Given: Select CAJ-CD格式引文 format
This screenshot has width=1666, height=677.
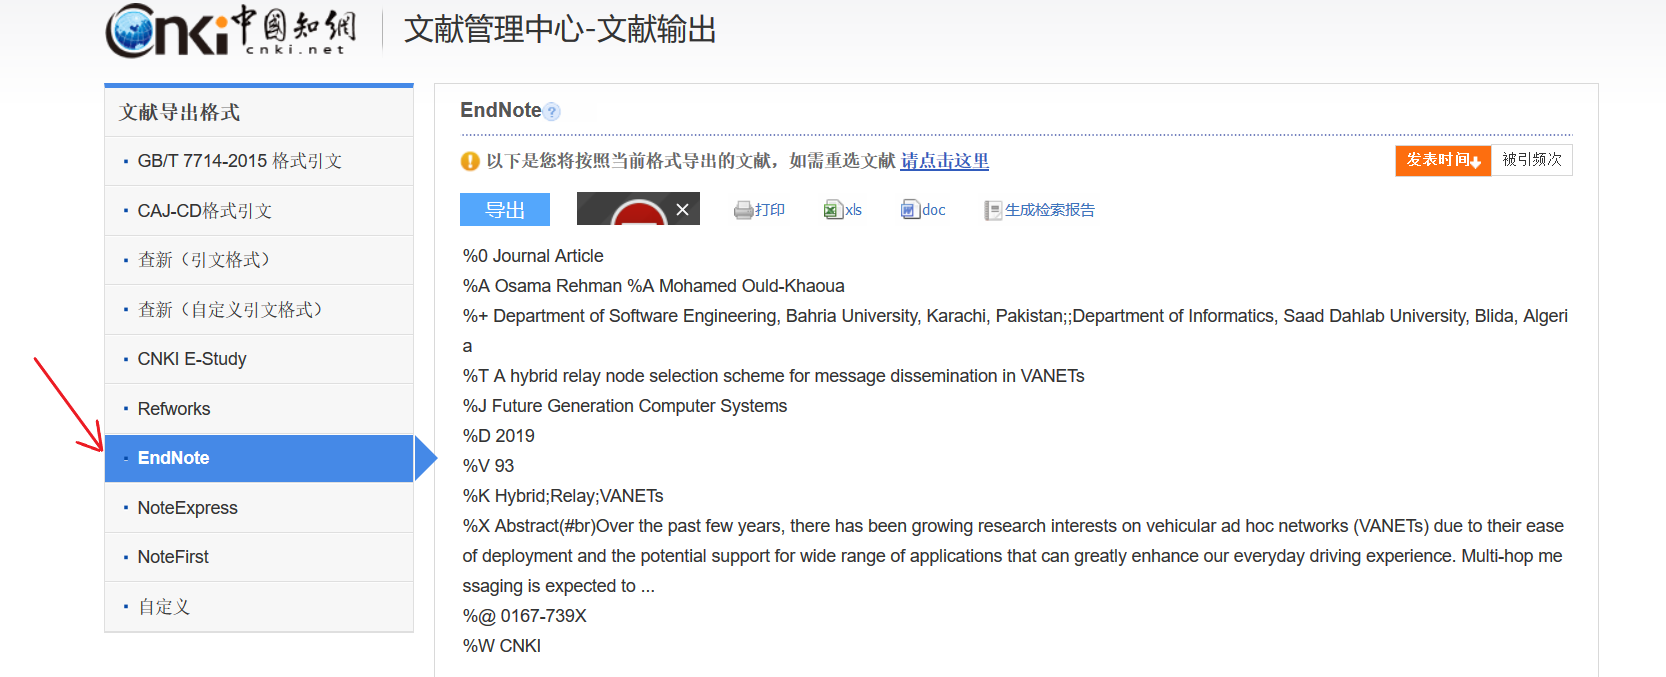Looking at the screenshot, I should click(259, 211).
